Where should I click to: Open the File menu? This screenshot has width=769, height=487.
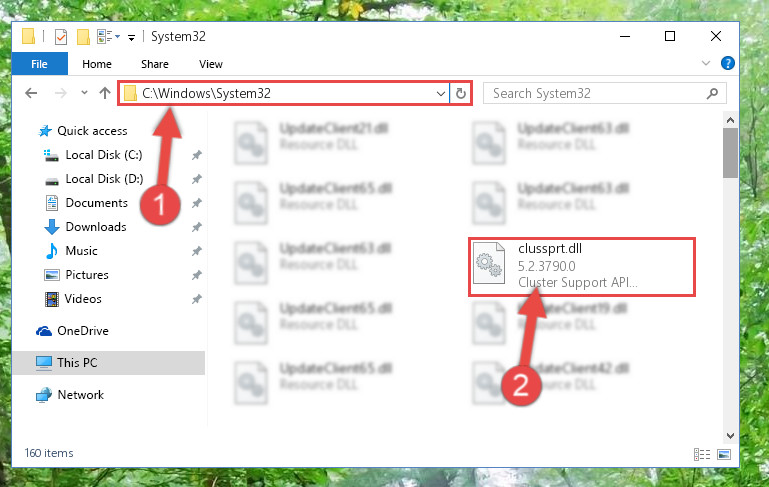(40, 64)
